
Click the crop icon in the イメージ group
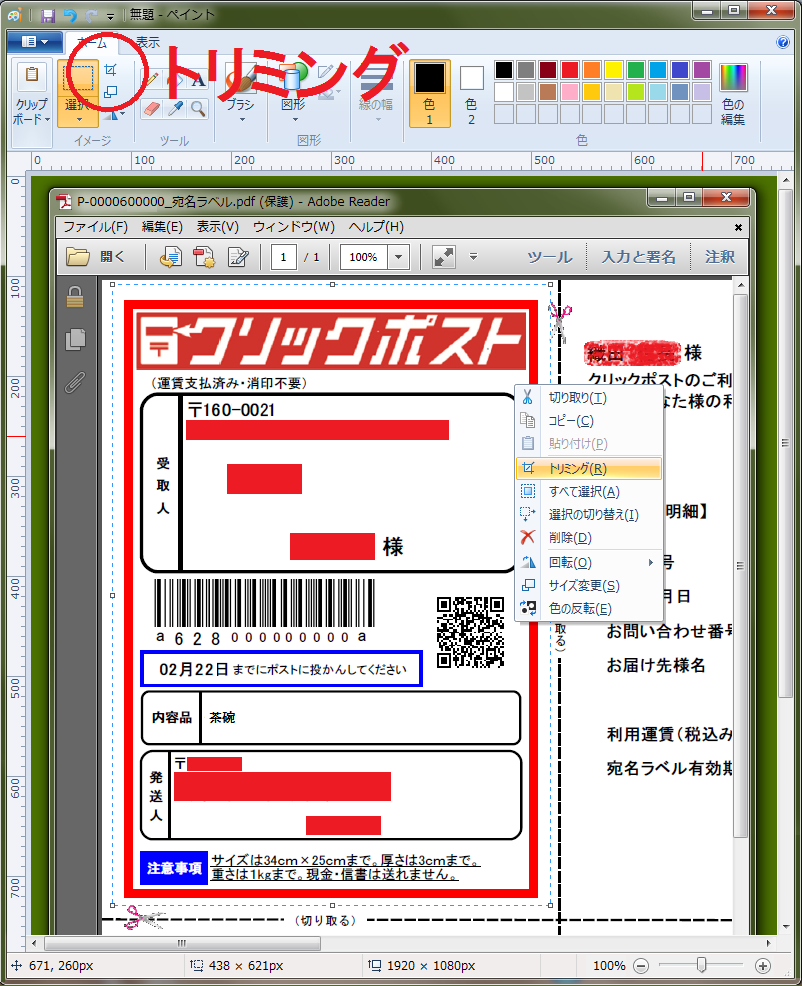[x=111, y=70]
